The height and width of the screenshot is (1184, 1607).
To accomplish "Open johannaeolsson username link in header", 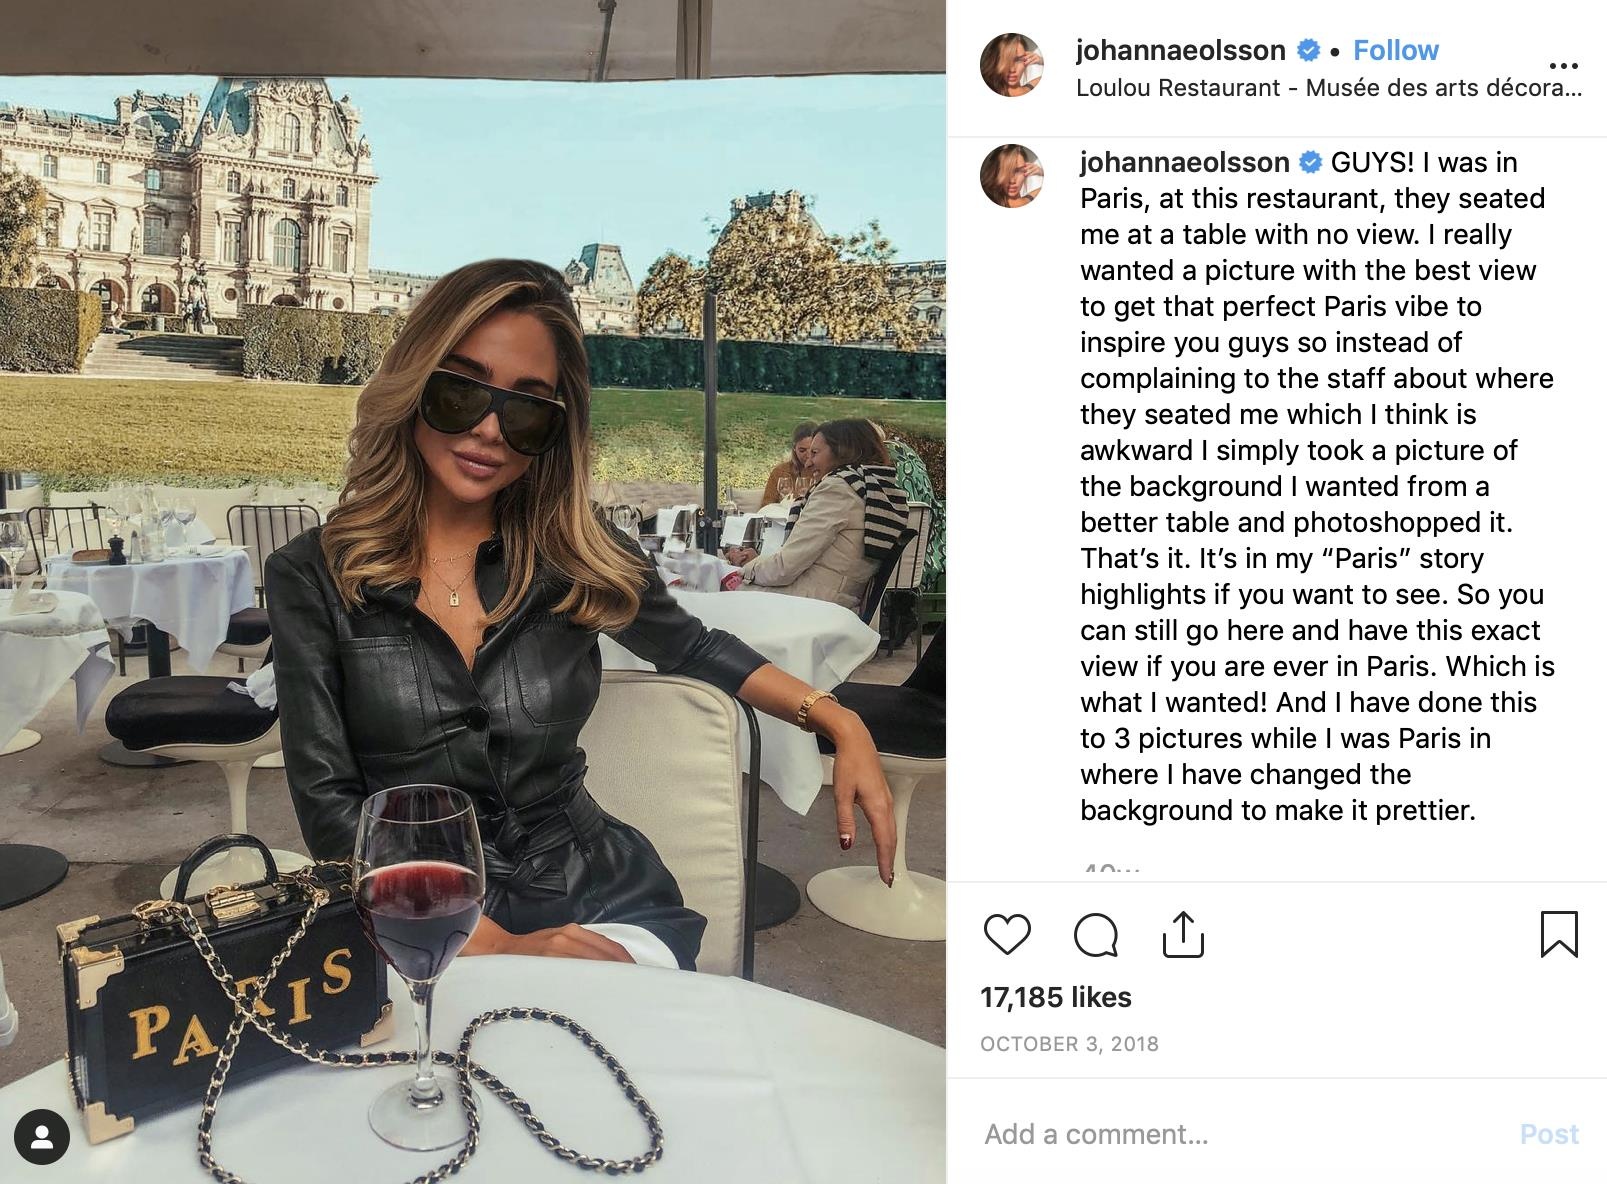I will (1180, 50).
